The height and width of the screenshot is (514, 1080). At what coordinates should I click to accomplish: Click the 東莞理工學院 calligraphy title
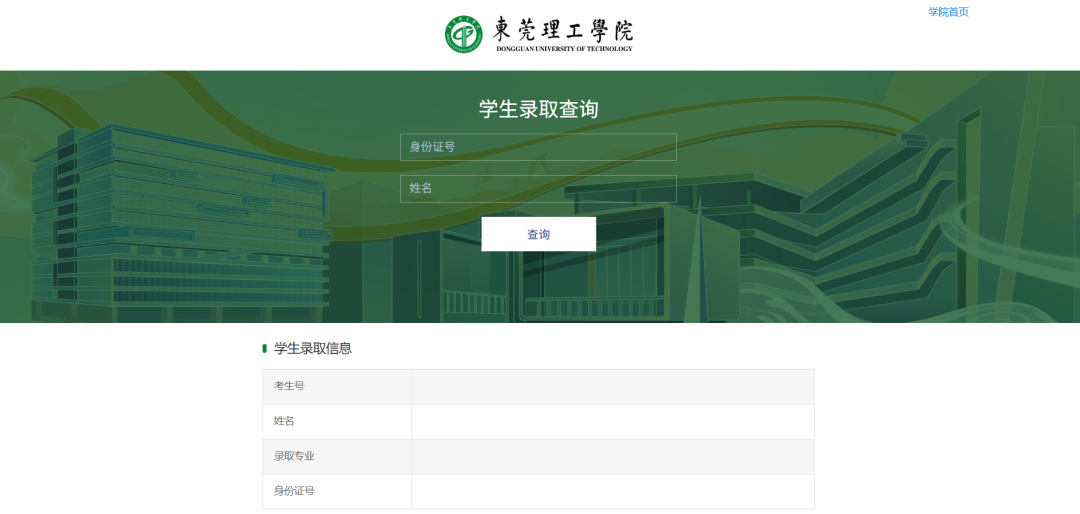click(x=563, y=29)
